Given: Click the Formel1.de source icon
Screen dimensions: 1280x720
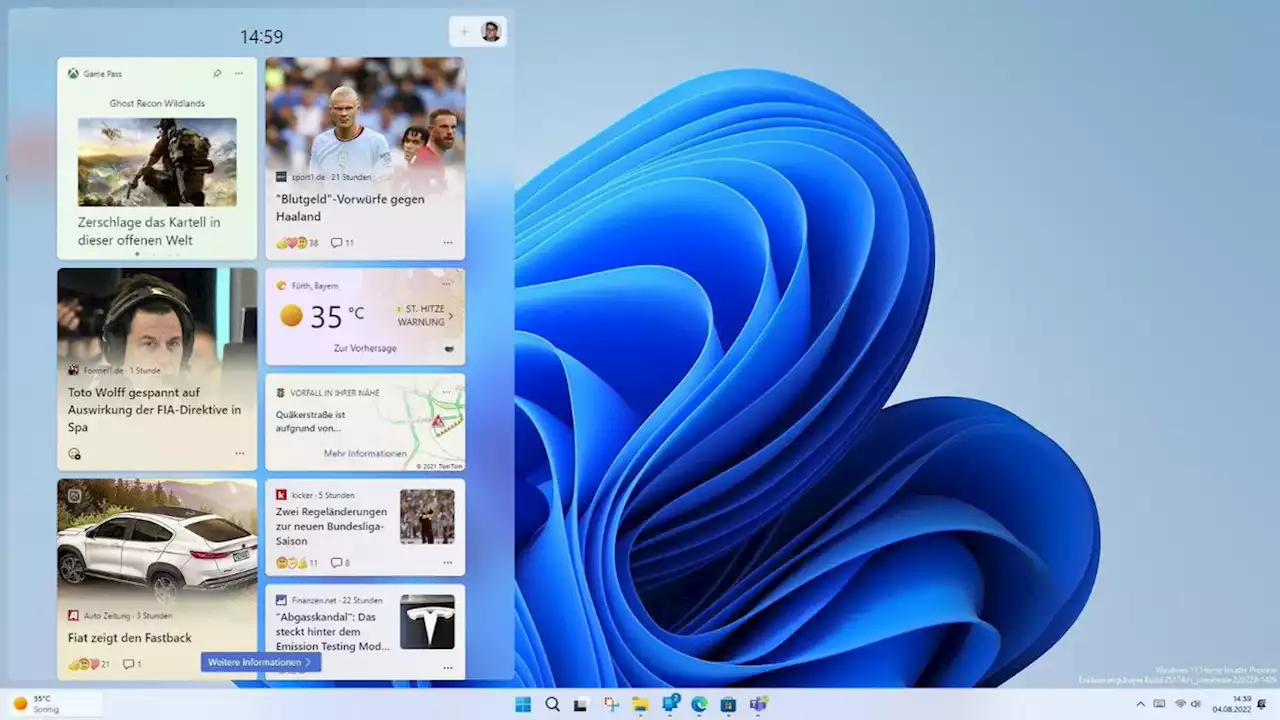Looking at the screenshot, I should (x=73, y=370).
